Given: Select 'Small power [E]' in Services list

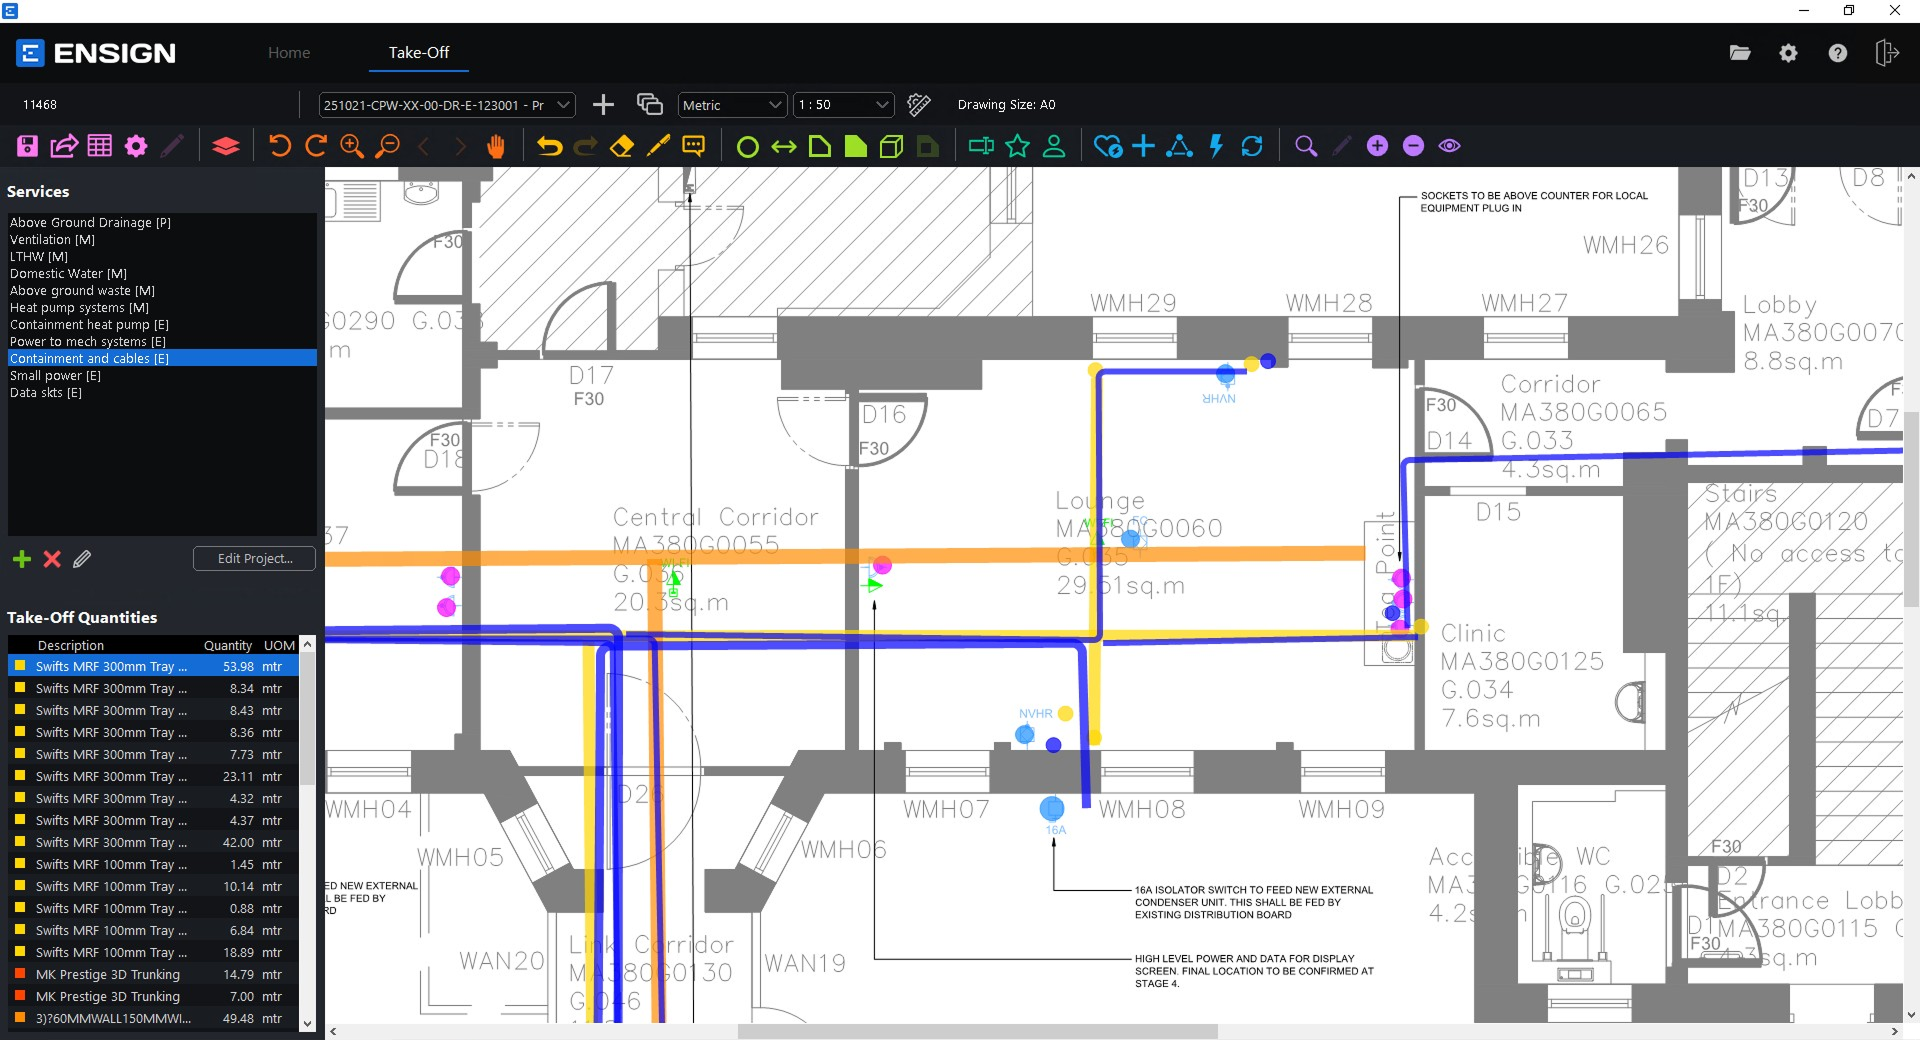Looking at the screenshot, I should 55,376.
